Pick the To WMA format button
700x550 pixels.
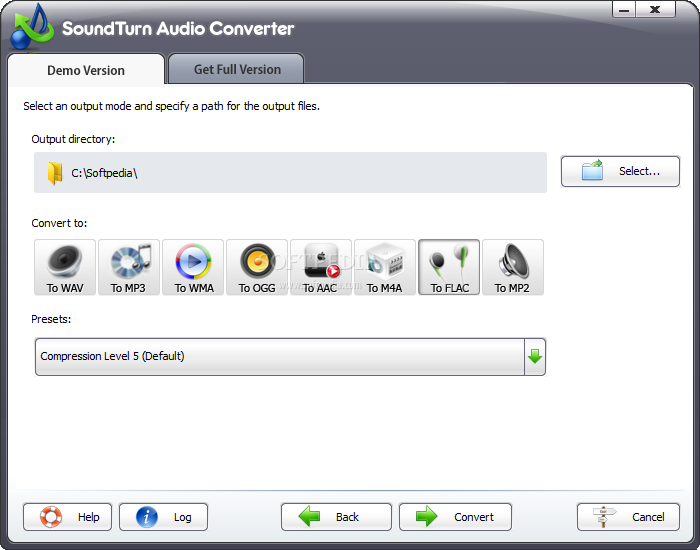click(x=193, y=267)
